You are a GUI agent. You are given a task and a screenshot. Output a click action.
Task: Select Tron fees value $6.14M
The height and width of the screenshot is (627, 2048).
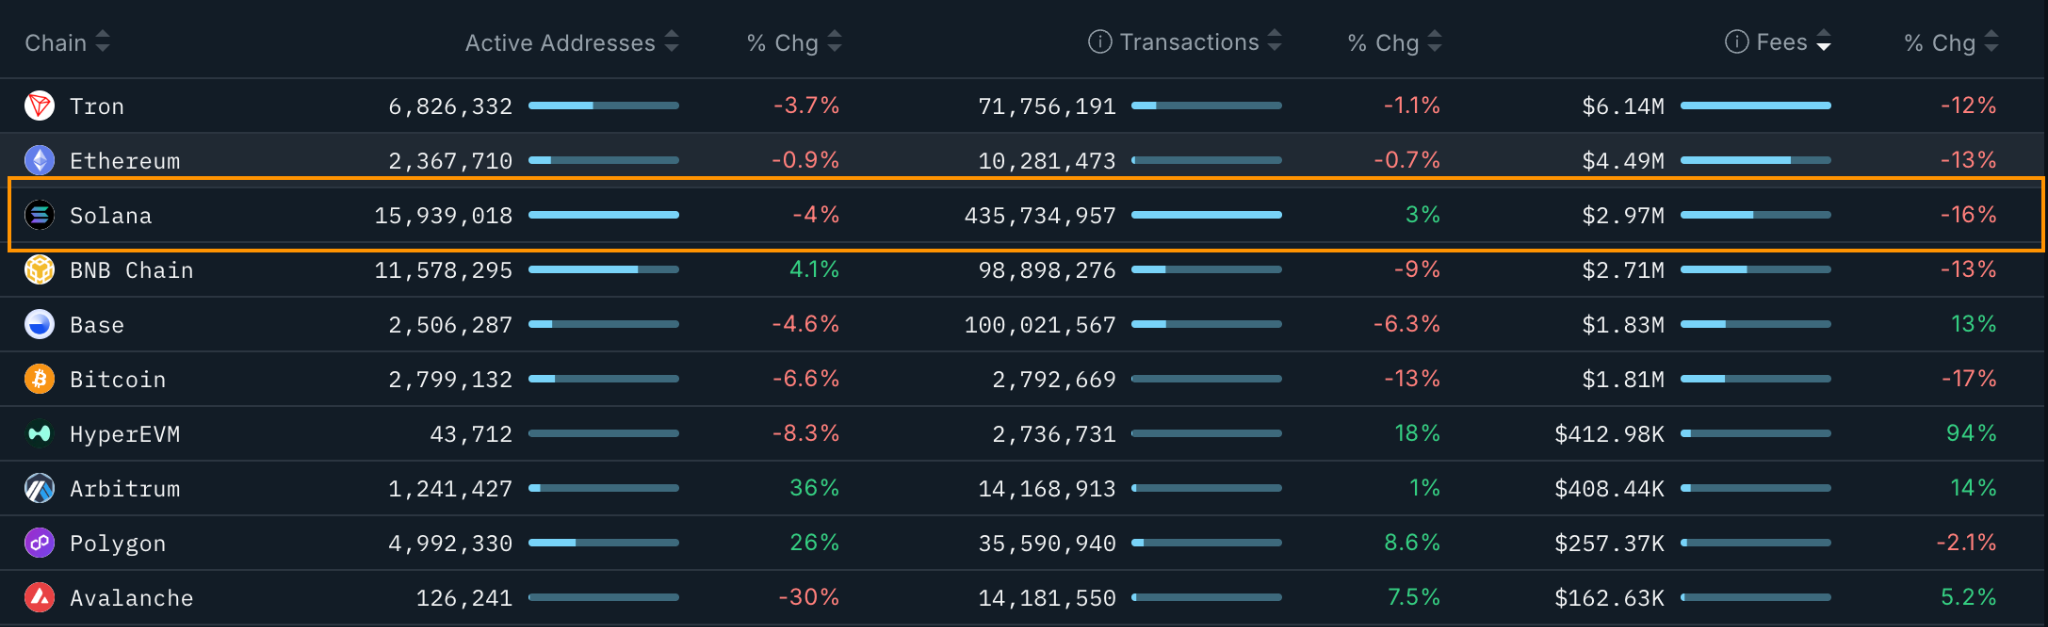point(1623,106)
